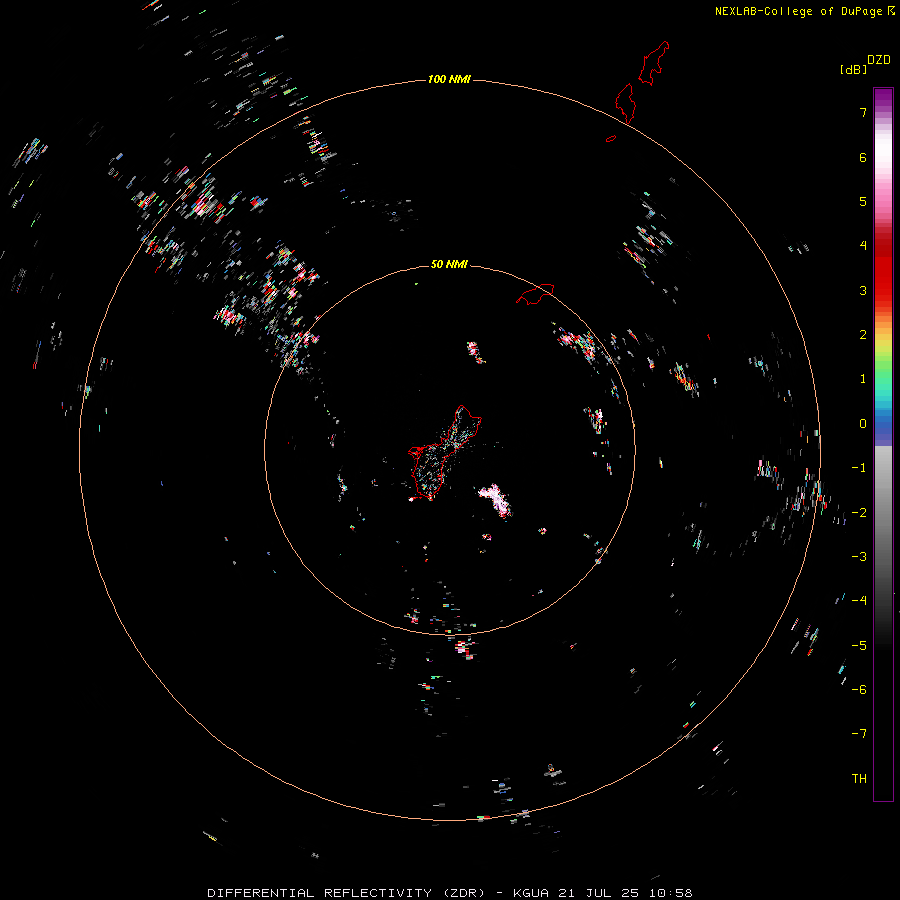Screen dimensions: 900x900
Task: Click the colorbar value 5 label
Action: pos(863,201)
